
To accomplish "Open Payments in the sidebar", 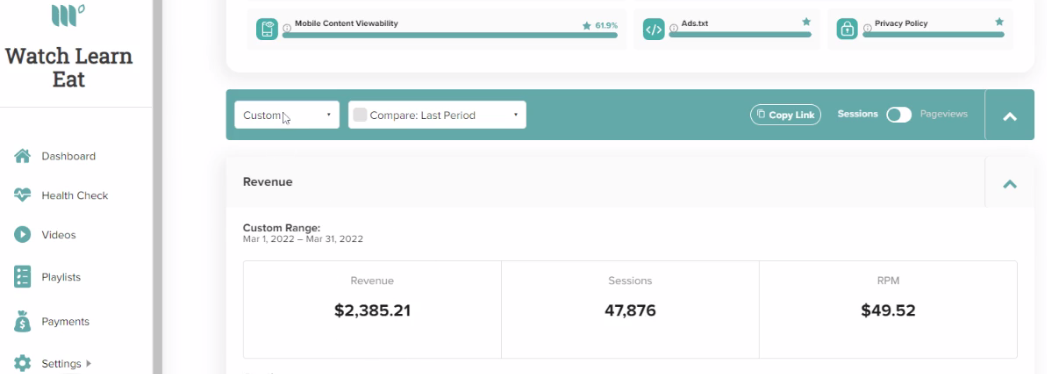I will (x=65, y=322).
